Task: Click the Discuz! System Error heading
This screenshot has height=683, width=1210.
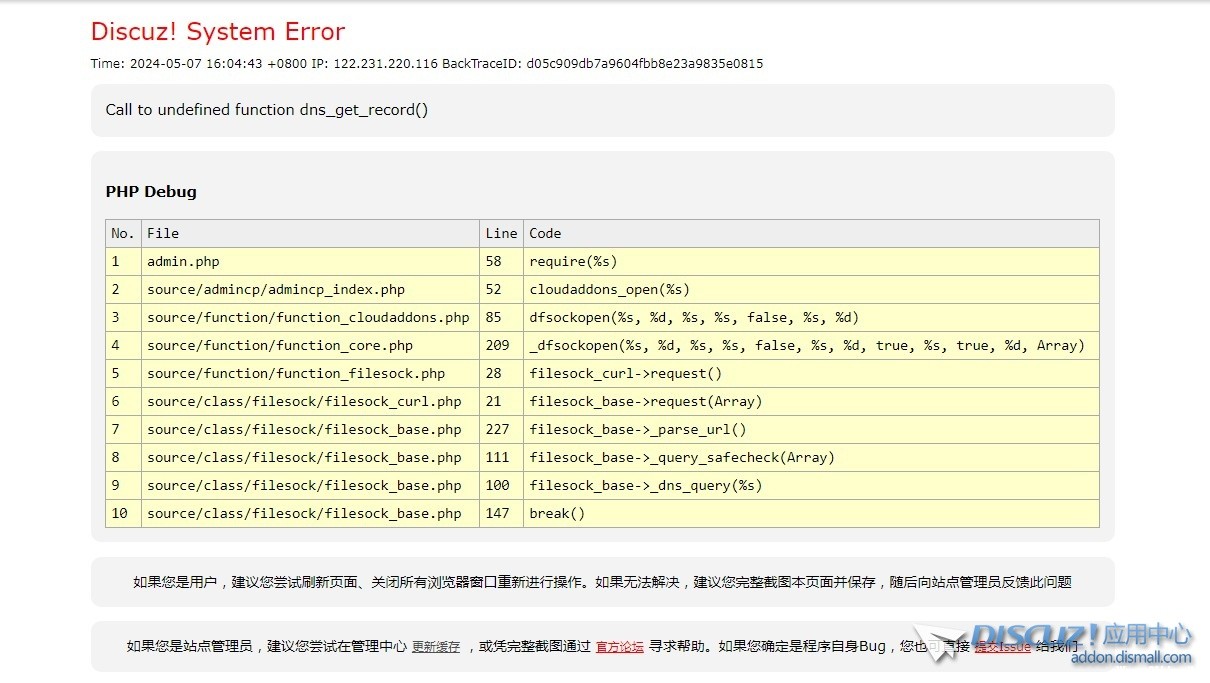Action: tap(218, 32)
